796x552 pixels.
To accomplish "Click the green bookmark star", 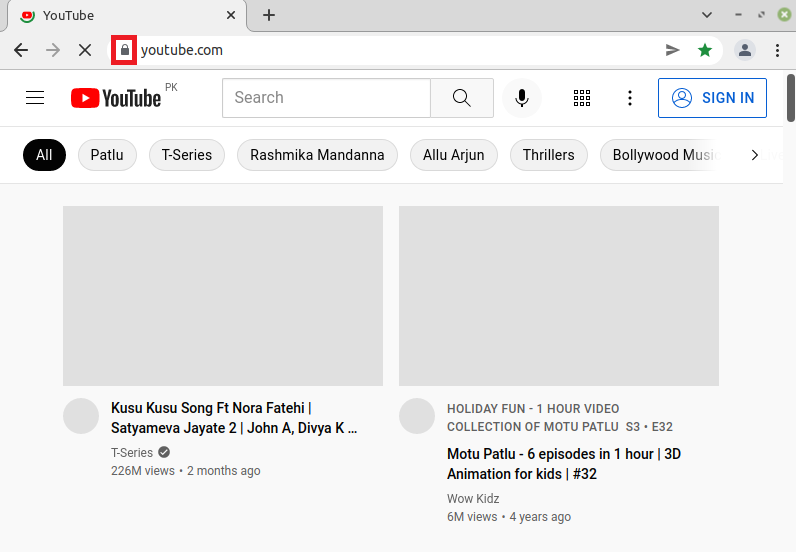I will (705, 50).
